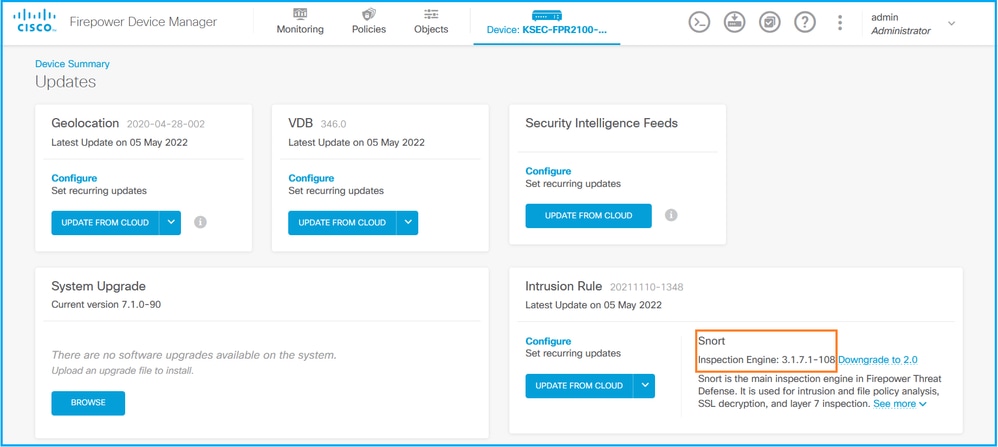Open Configure link under Security Intelligence Feeds
This screenshot has width=998, height=447.
click(549, 171)
